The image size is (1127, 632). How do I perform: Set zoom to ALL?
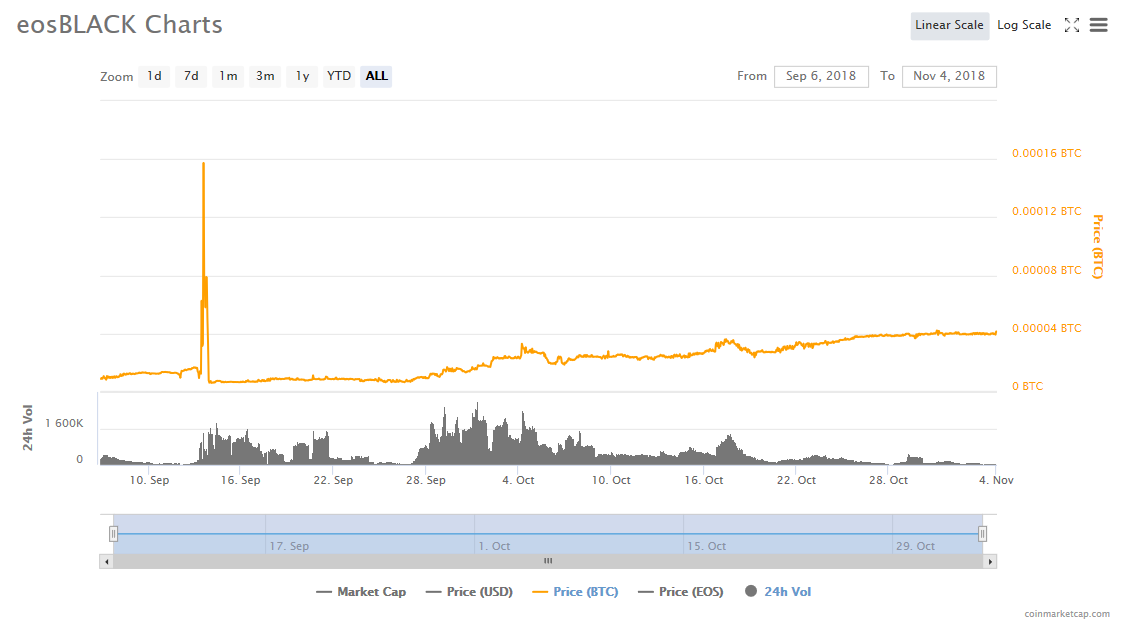tap(377, 76)
